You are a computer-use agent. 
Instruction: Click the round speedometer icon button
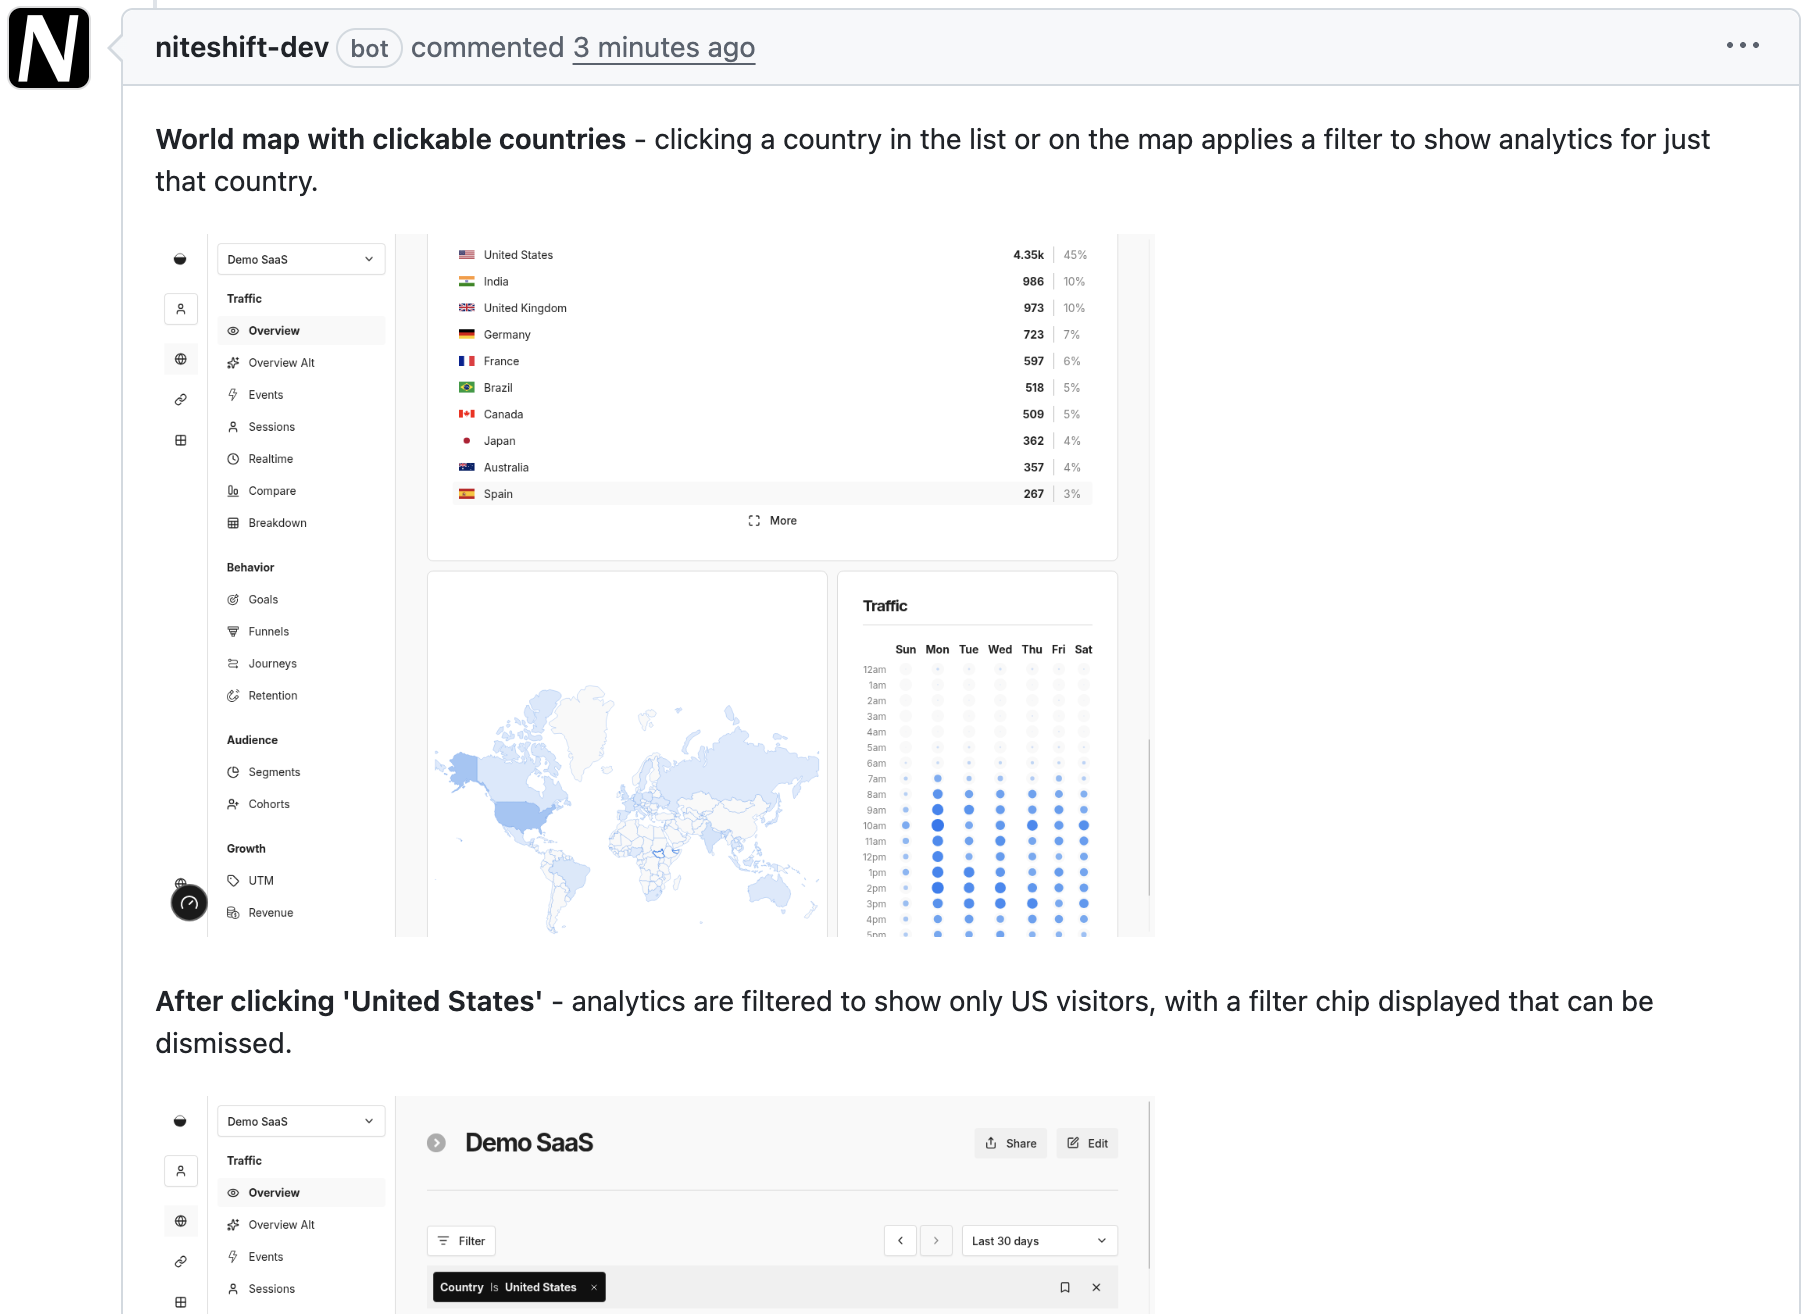(x=189, y=903)
